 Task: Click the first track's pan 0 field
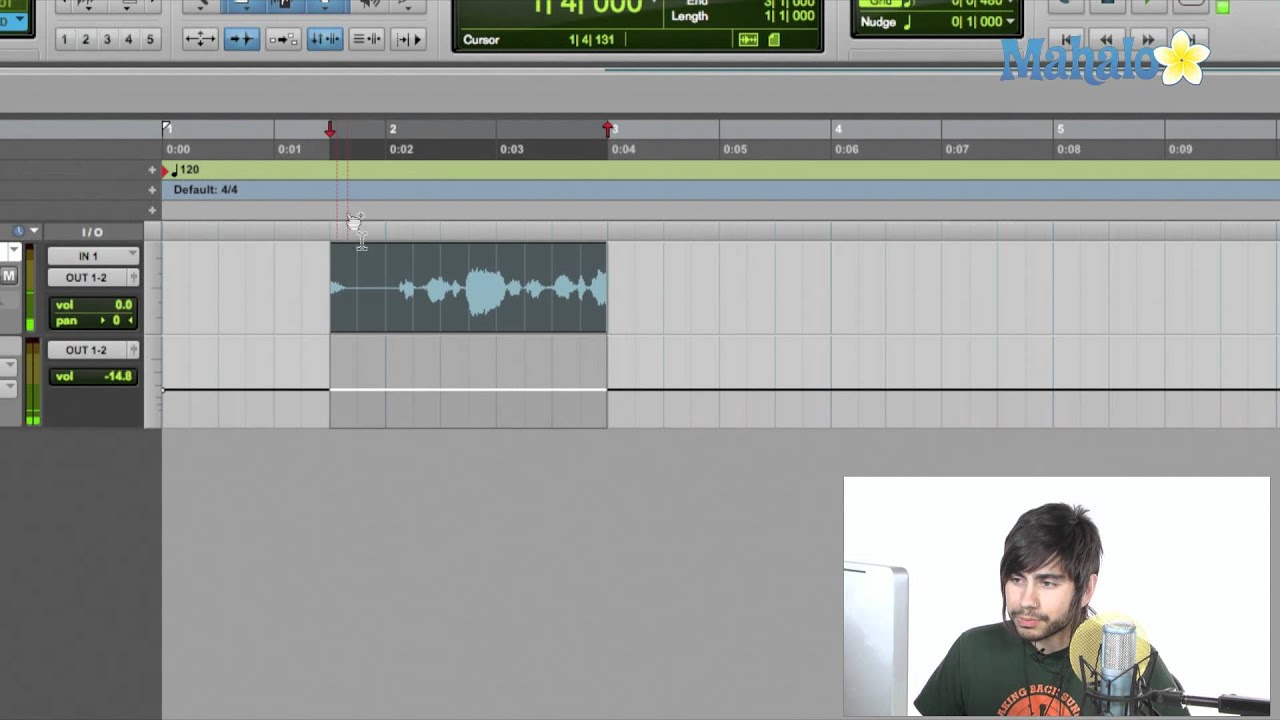point(94,321)
